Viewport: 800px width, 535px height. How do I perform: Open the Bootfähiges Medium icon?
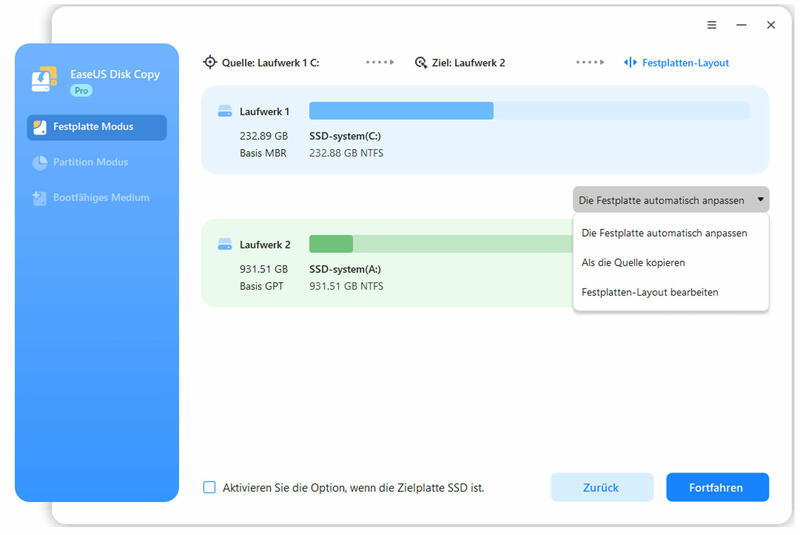(39, 198)
